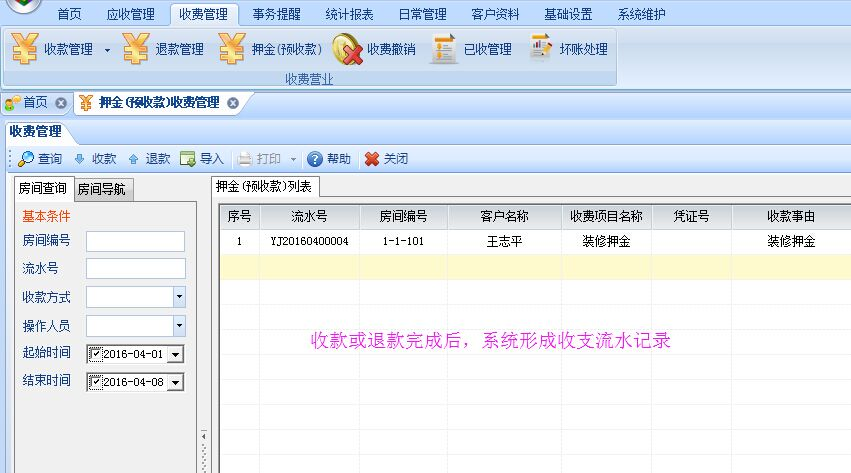
Task: Open 坏账处理 chart icon
Action: 540,48
